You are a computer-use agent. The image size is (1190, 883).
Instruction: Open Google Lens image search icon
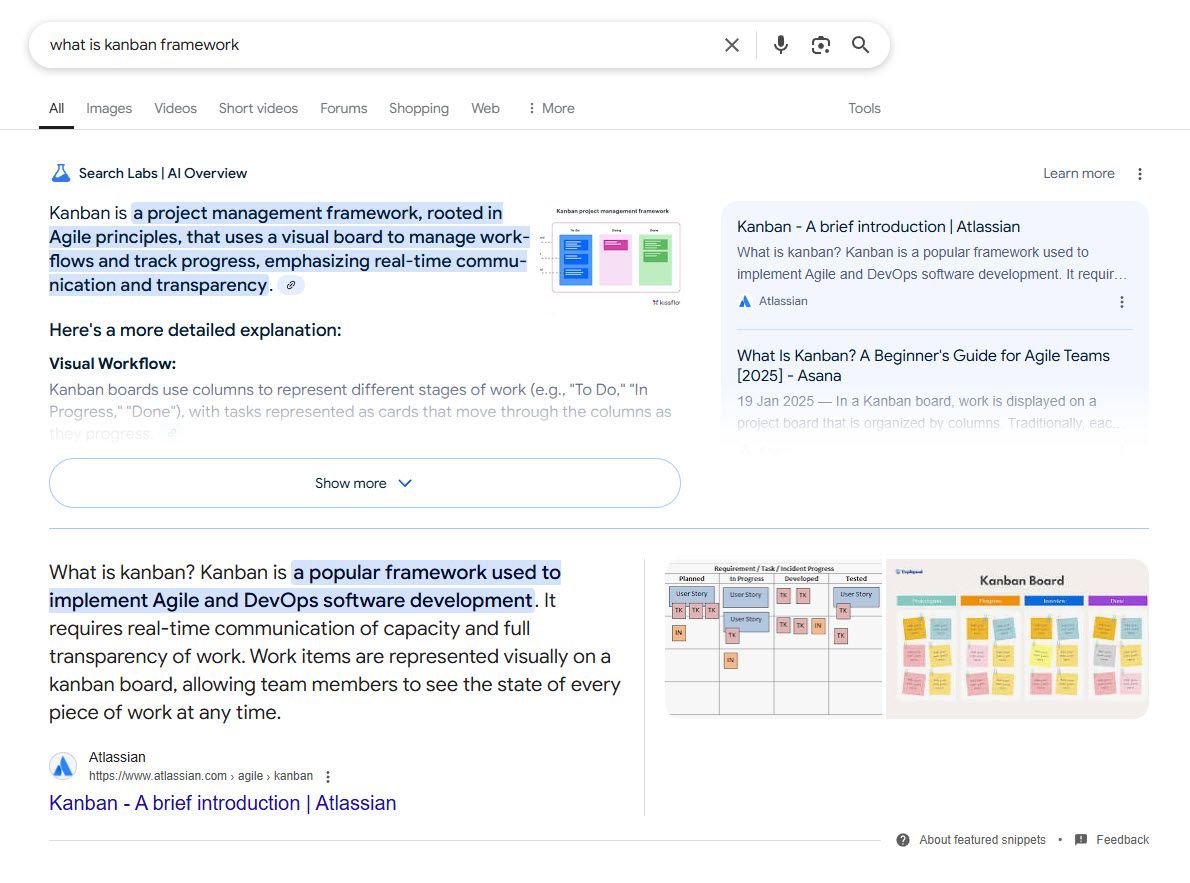[x=820, y=45]
